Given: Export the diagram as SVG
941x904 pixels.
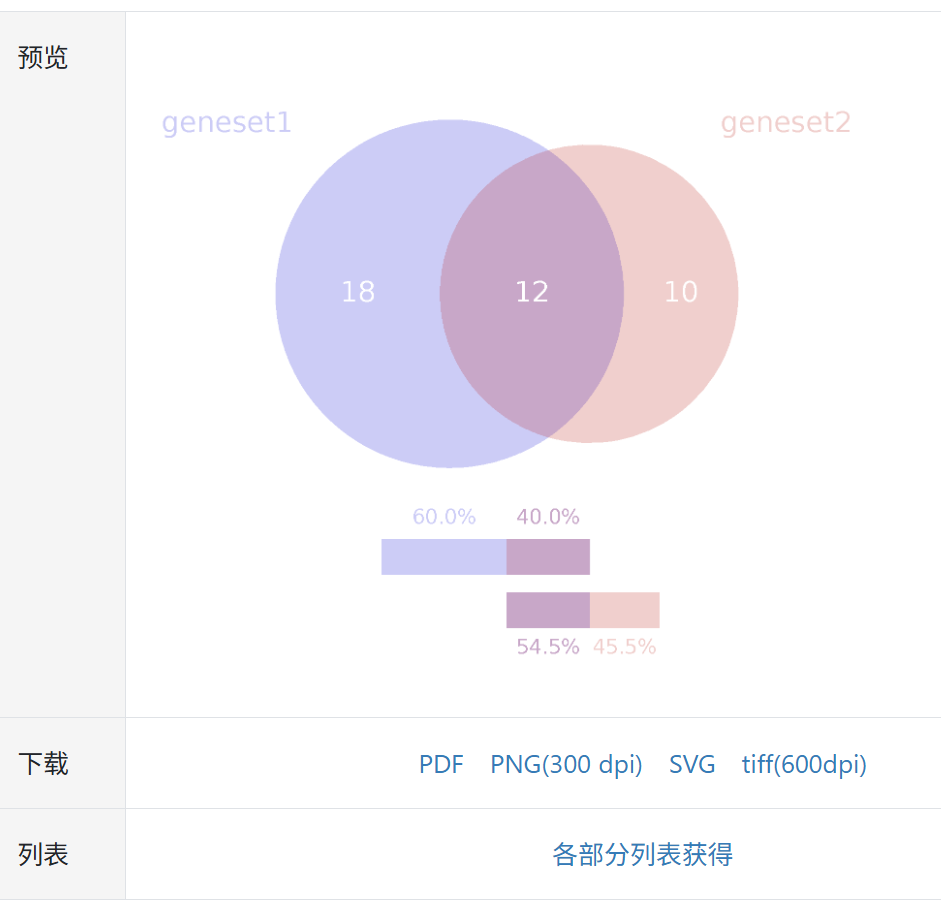Looking at the screenshot, I should tap(692, 764).
